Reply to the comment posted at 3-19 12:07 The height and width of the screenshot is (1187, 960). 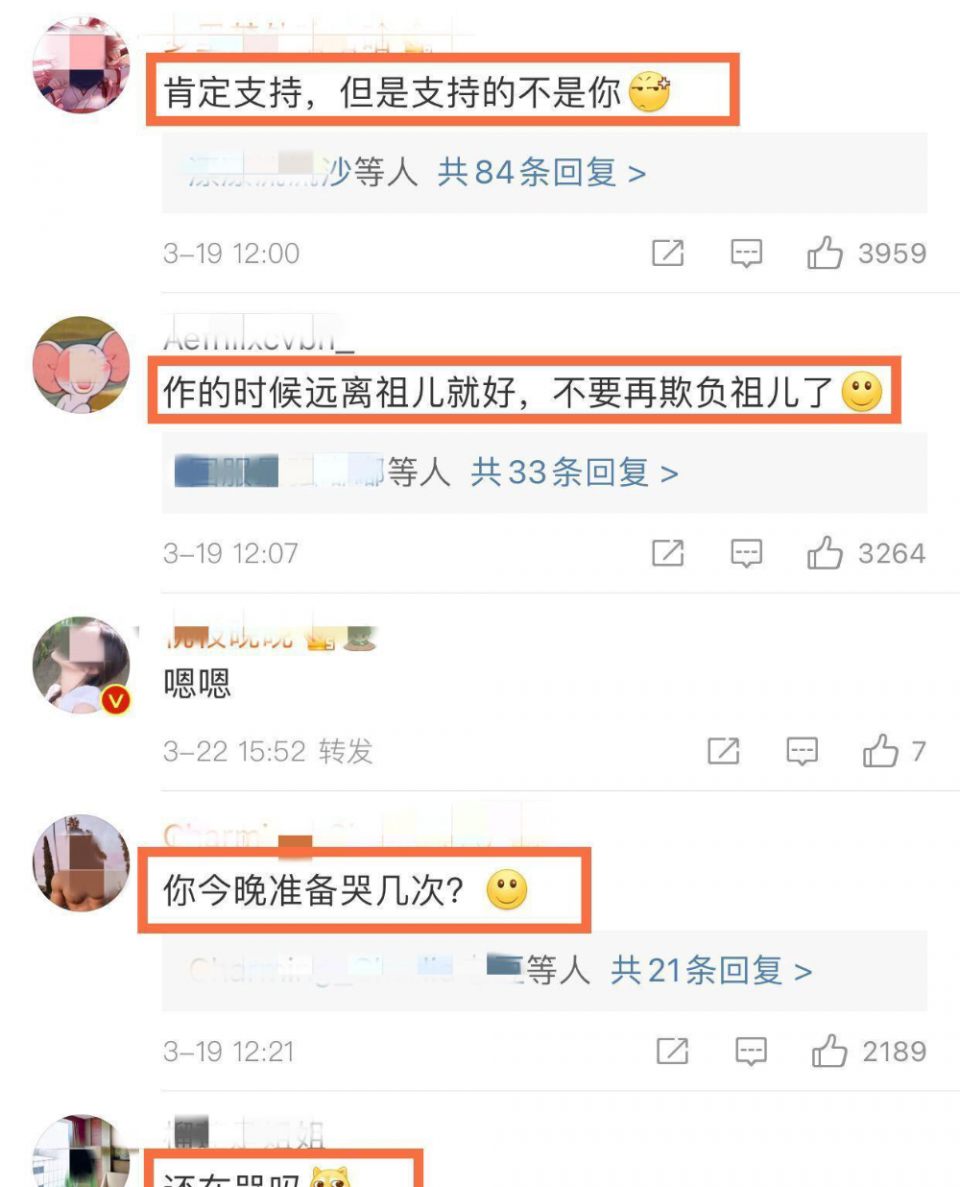point(746,553)
